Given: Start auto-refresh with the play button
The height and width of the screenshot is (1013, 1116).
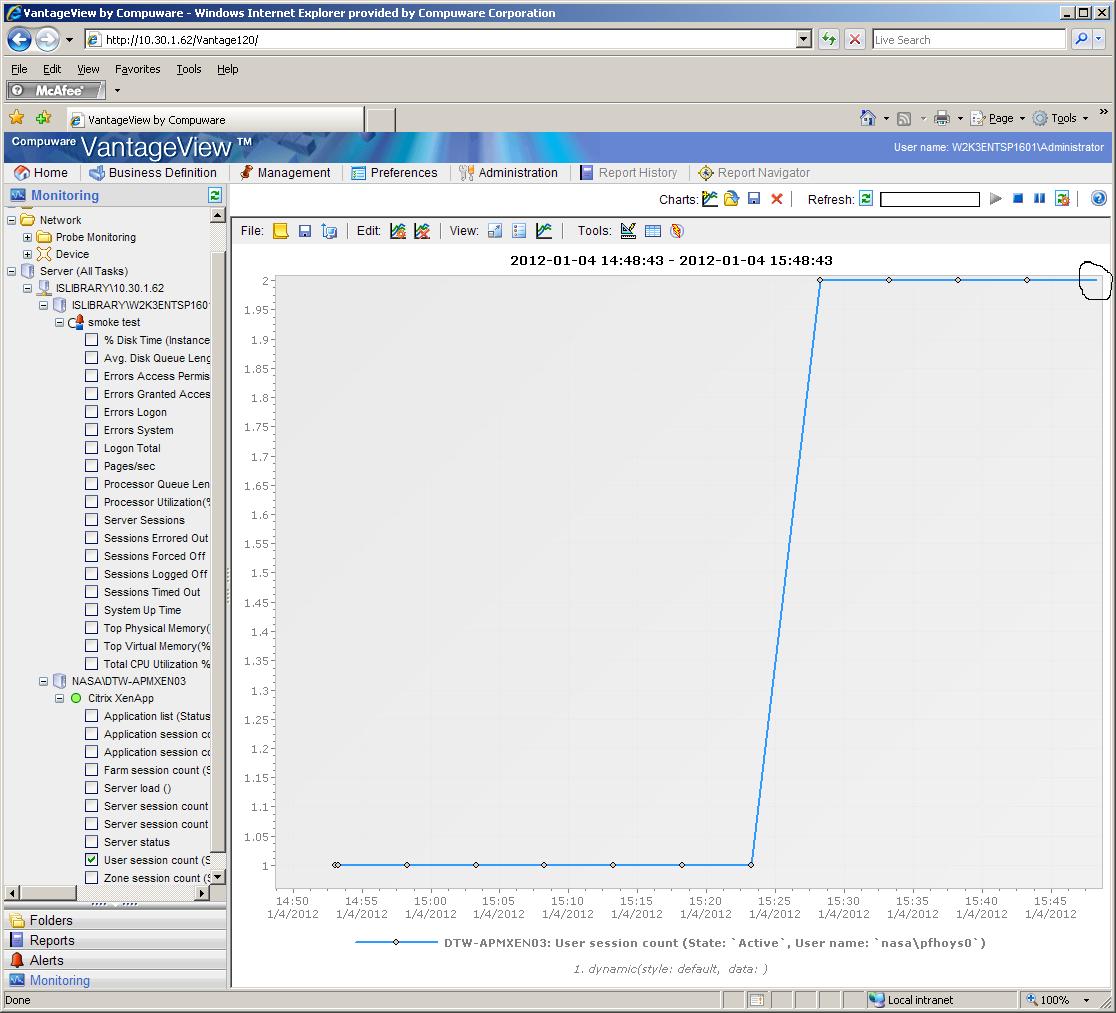Looking at the screenshot, I should point(996,199).
